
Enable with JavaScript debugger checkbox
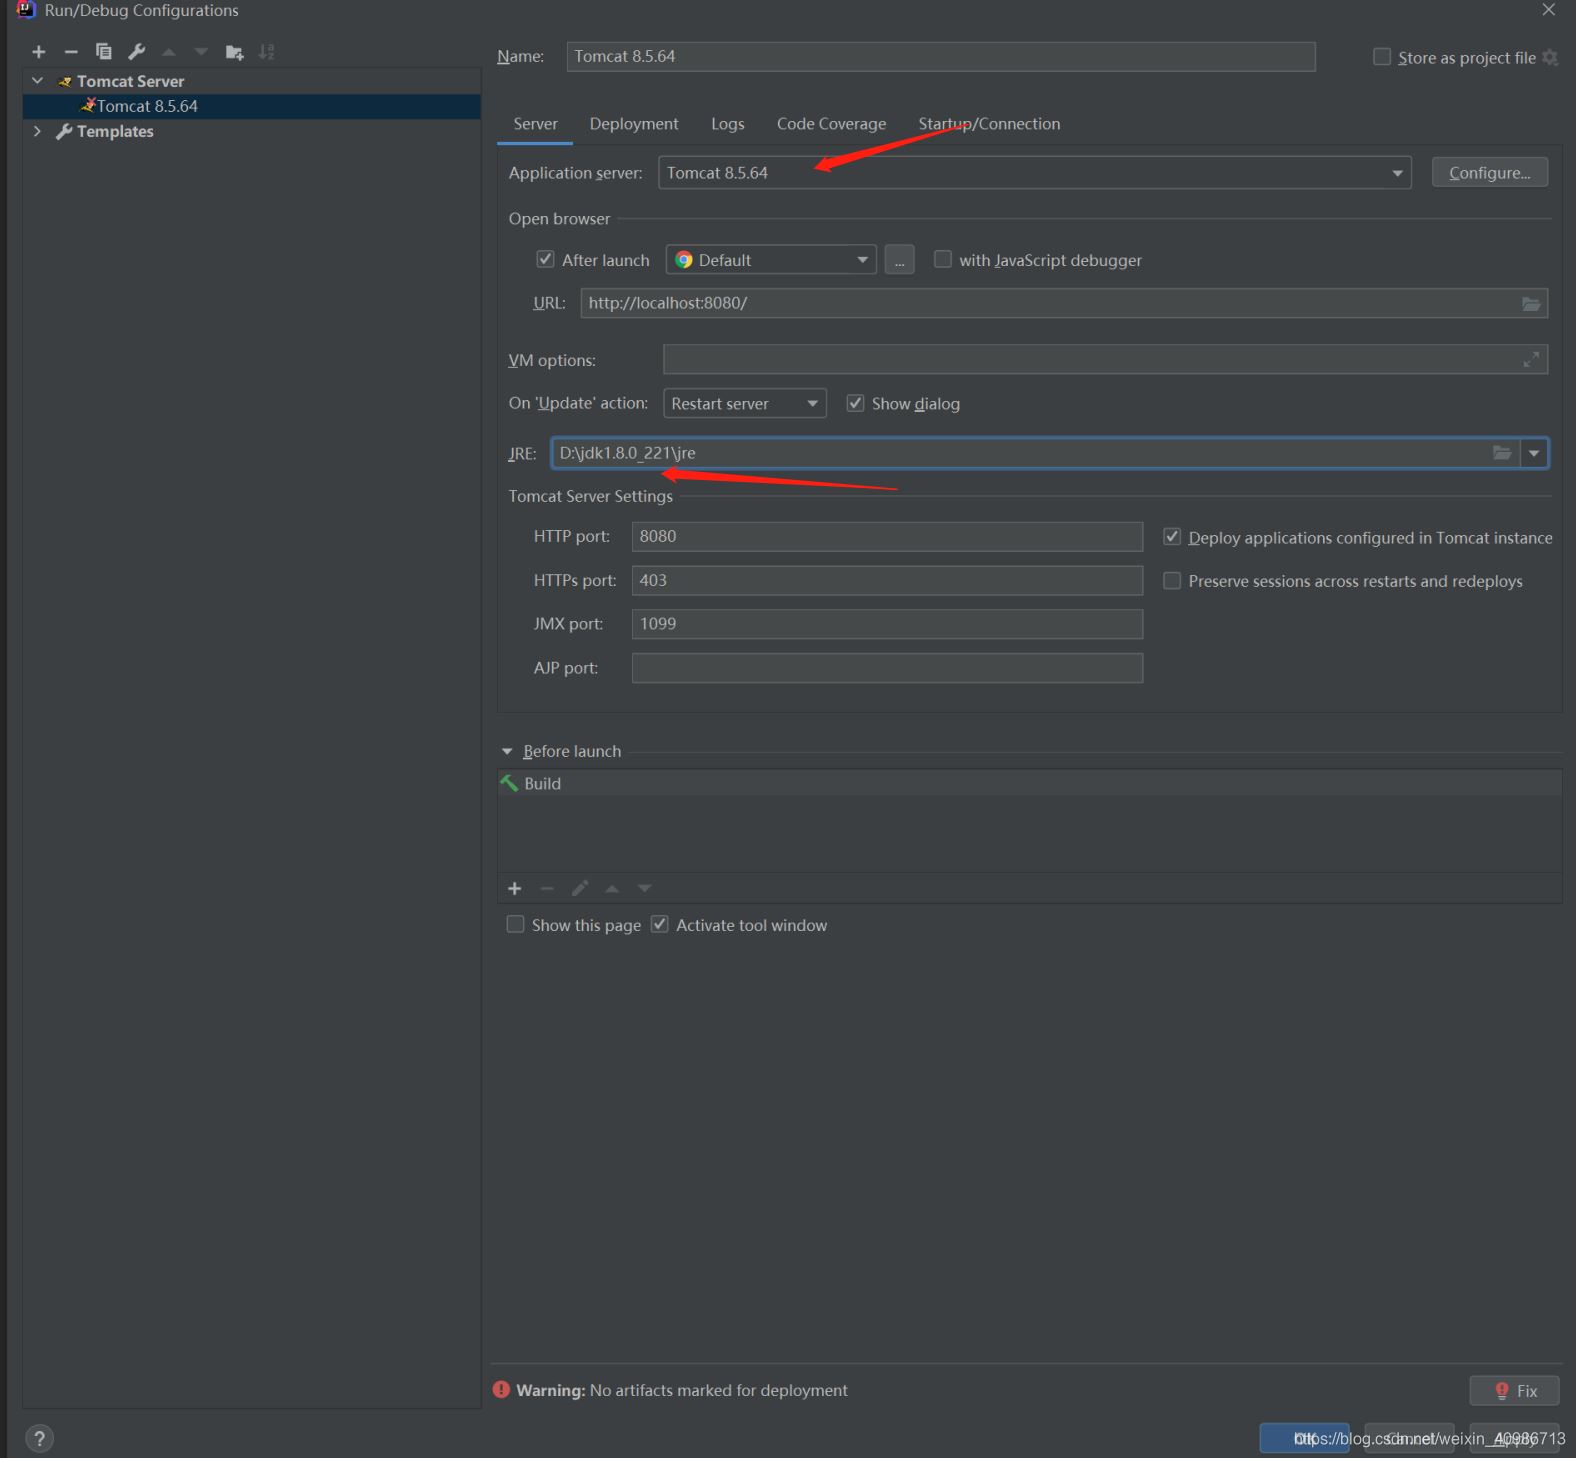pyautogui.click(x=942, y=260)
